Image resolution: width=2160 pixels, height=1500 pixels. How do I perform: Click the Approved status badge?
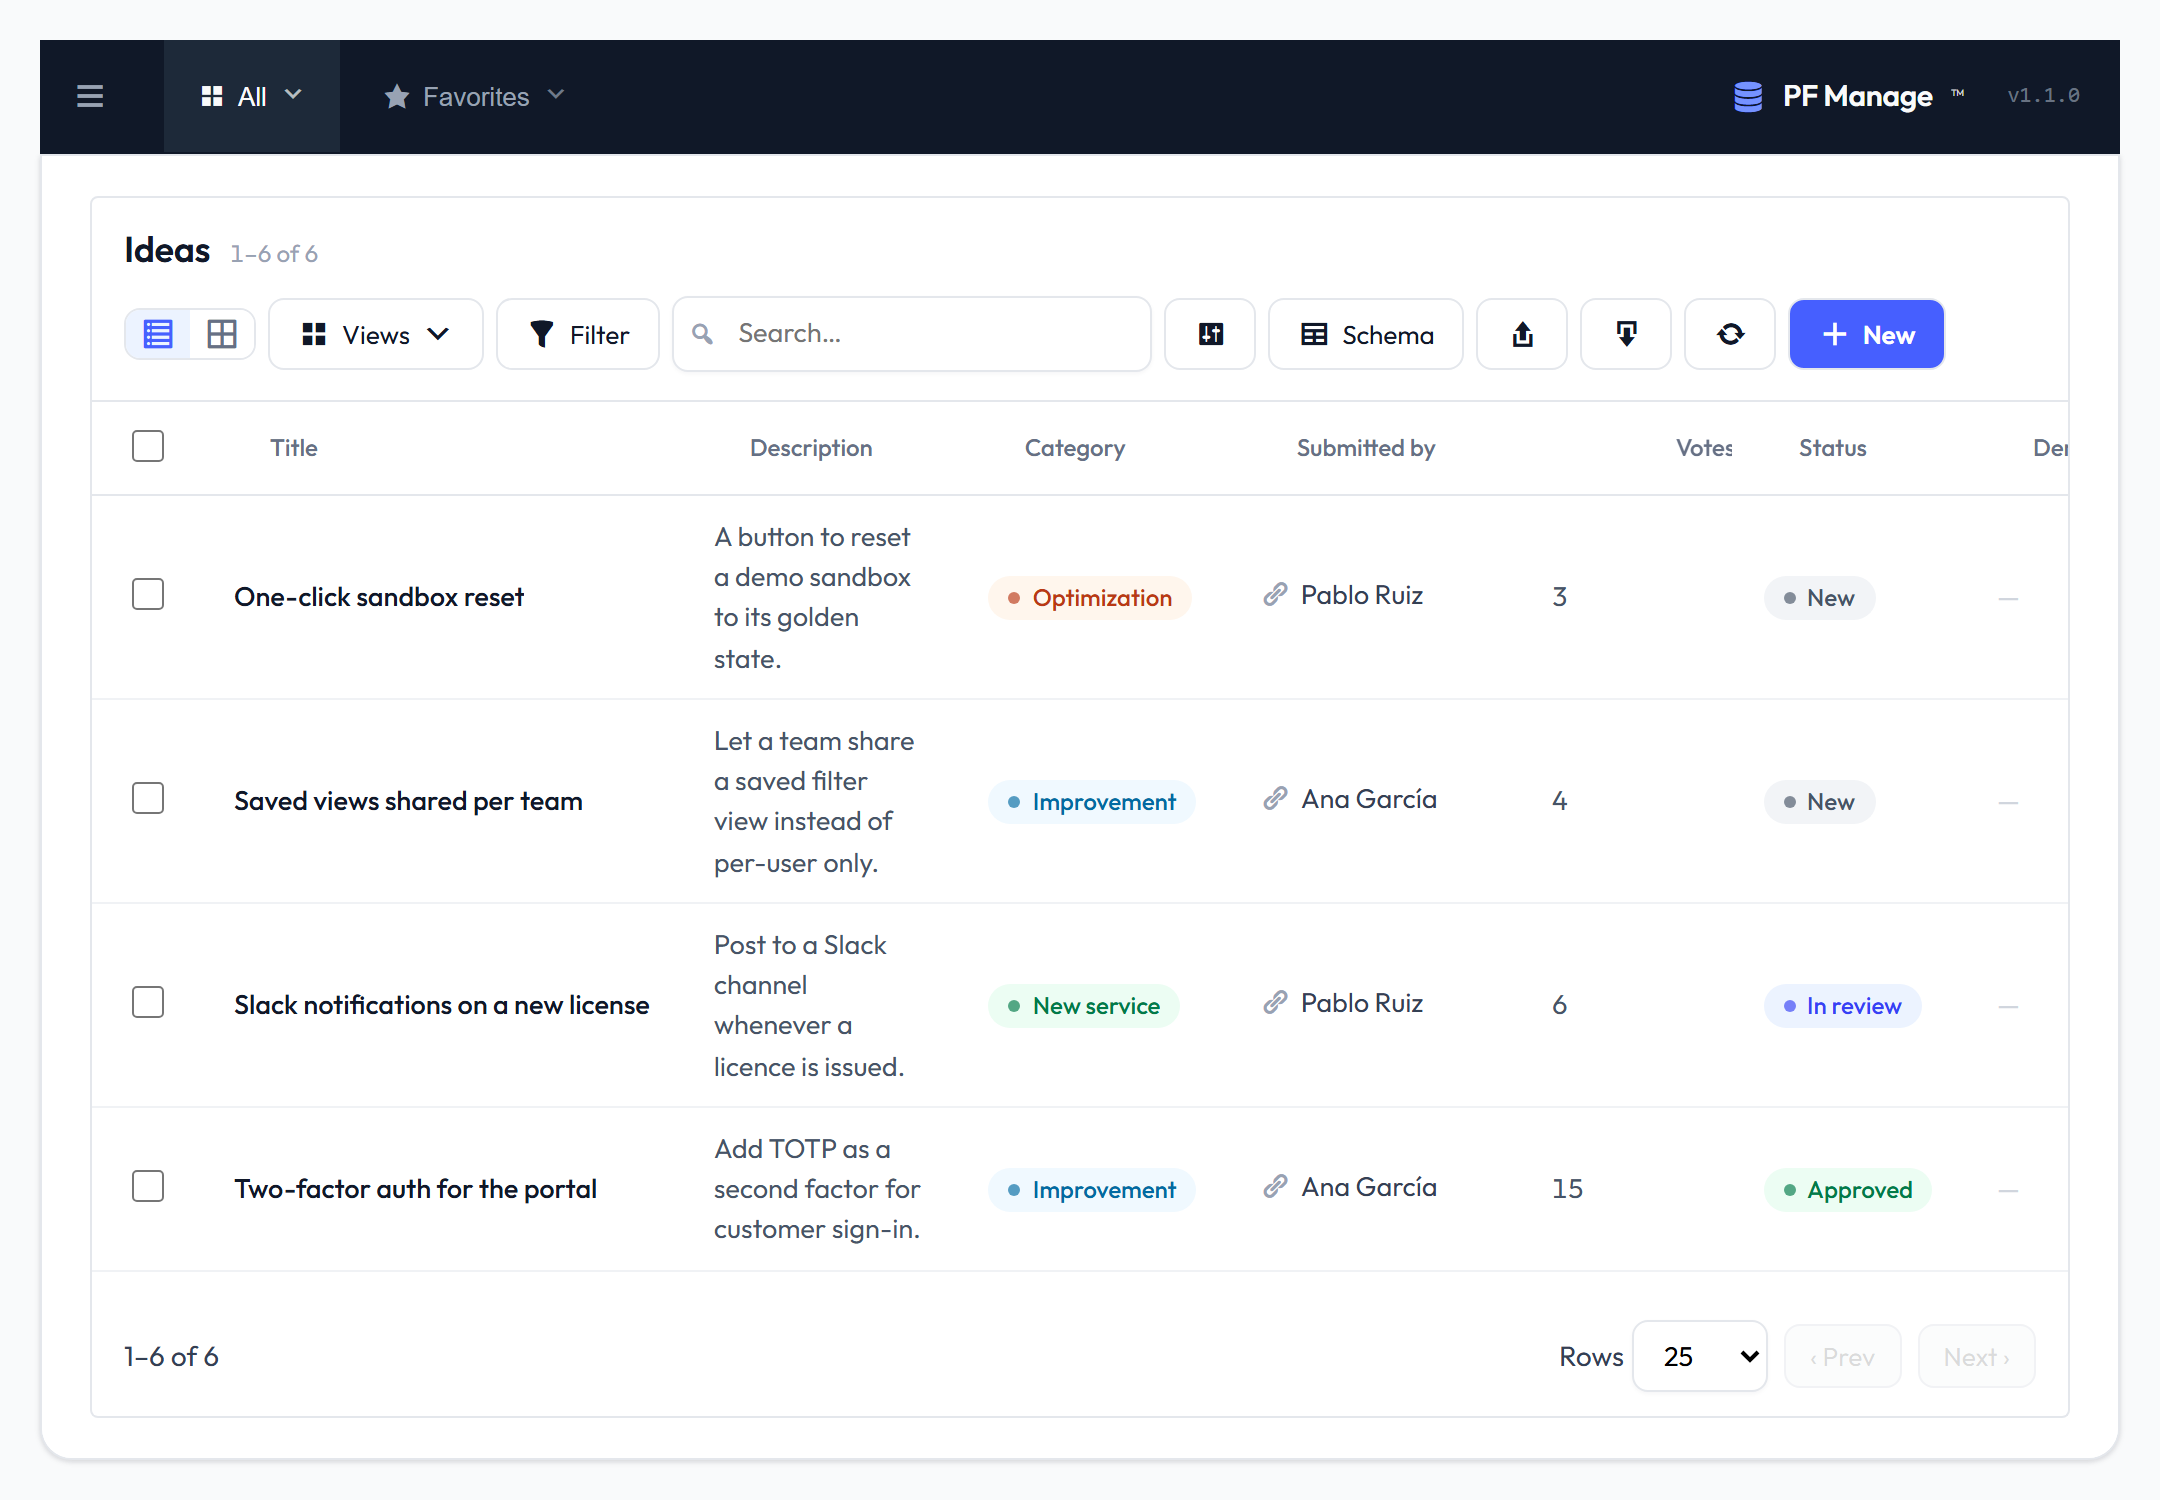tap(1848, 1190)
